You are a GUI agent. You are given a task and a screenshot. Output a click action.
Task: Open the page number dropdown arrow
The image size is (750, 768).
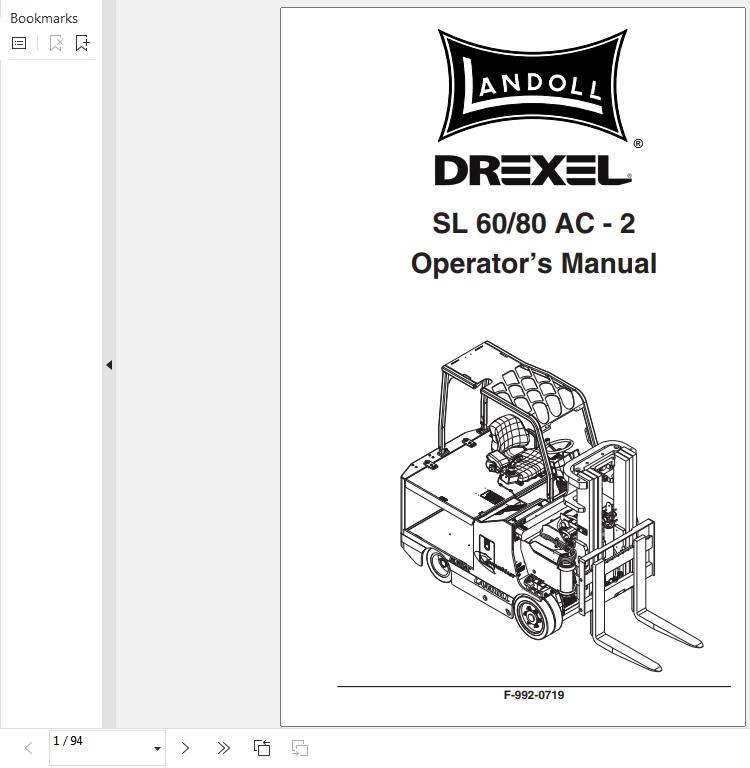[x=157, y=748]
